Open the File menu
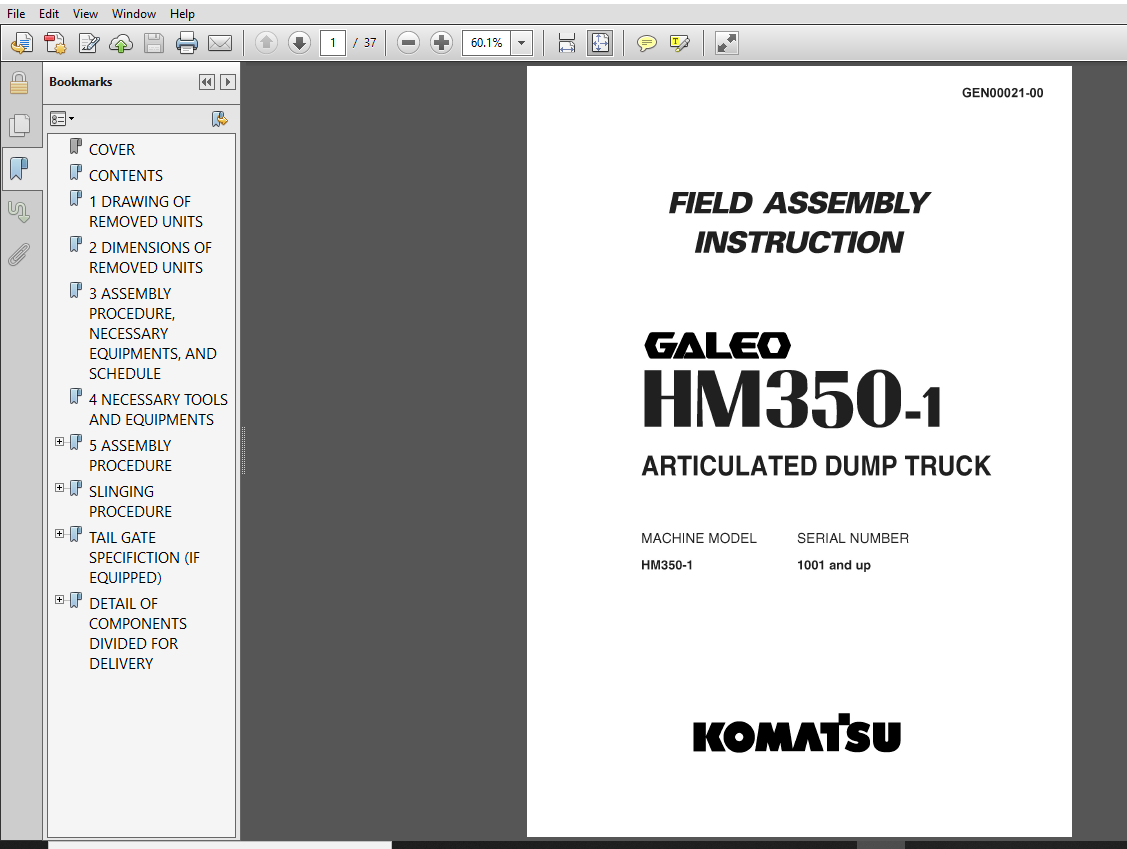 coord(16,14)
